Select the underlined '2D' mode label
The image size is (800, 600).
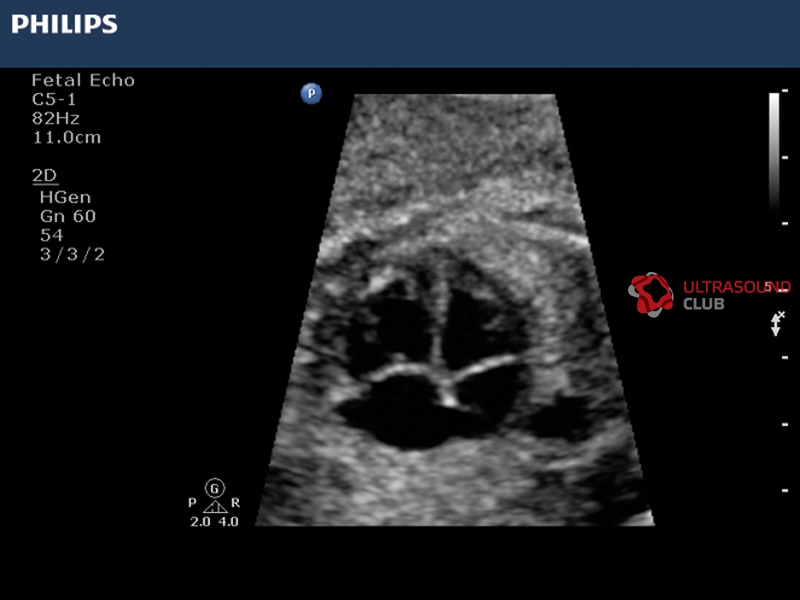click(x=45, y=176)
